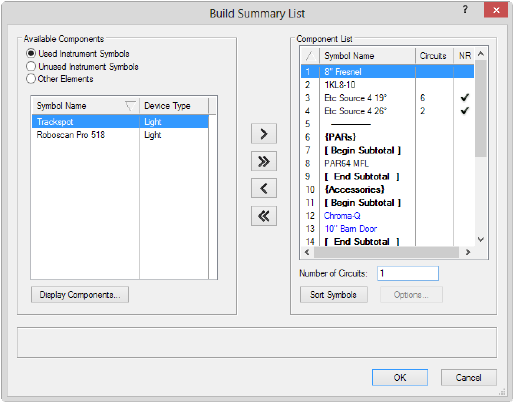Screen dimensions: 514x403
Task: Click the Circuits column header
Action: point(434,56)
